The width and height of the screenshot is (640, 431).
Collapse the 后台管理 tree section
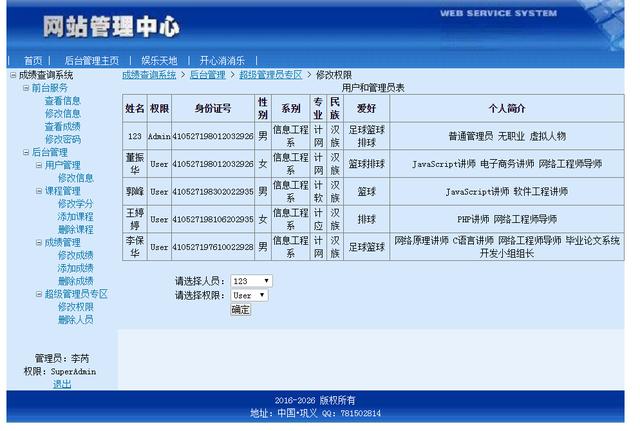(25, 153)
